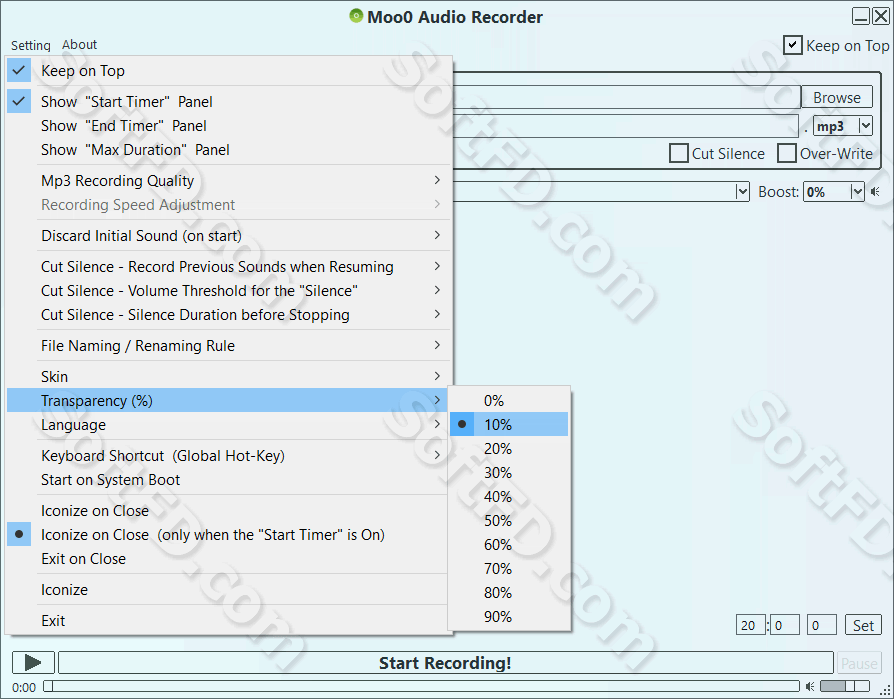Image resolution: width=894 pixels, height=699 pixels.
Task: Select Iconize from the Setting menu
Action: [229, 590]
